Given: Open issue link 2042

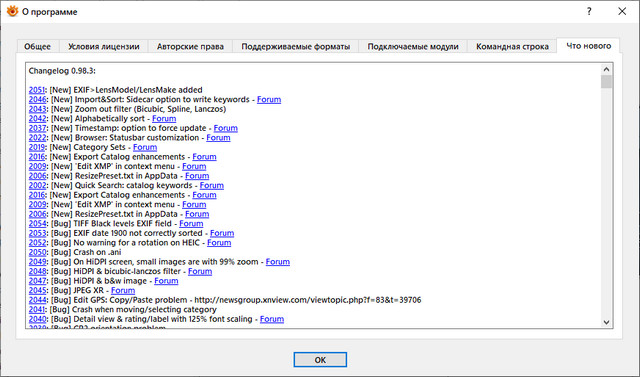Looking at the screenshot, I should (37, 119).
